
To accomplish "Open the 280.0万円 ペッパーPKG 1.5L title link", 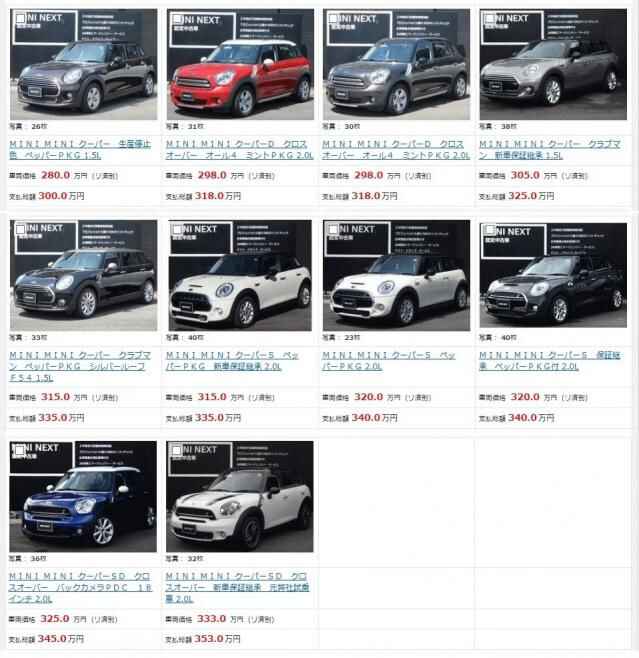I will point(80,150).
